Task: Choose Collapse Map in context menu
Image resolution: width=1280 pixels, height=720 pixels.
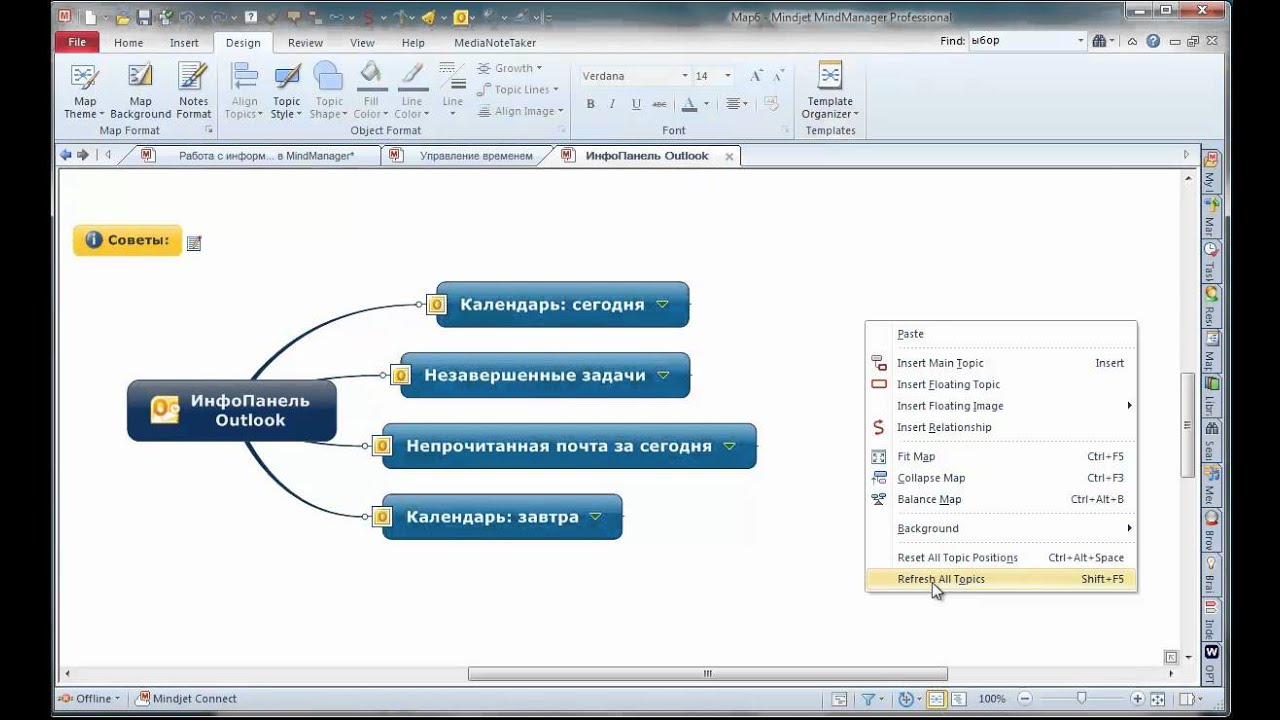Action: tap(1001, 478)
